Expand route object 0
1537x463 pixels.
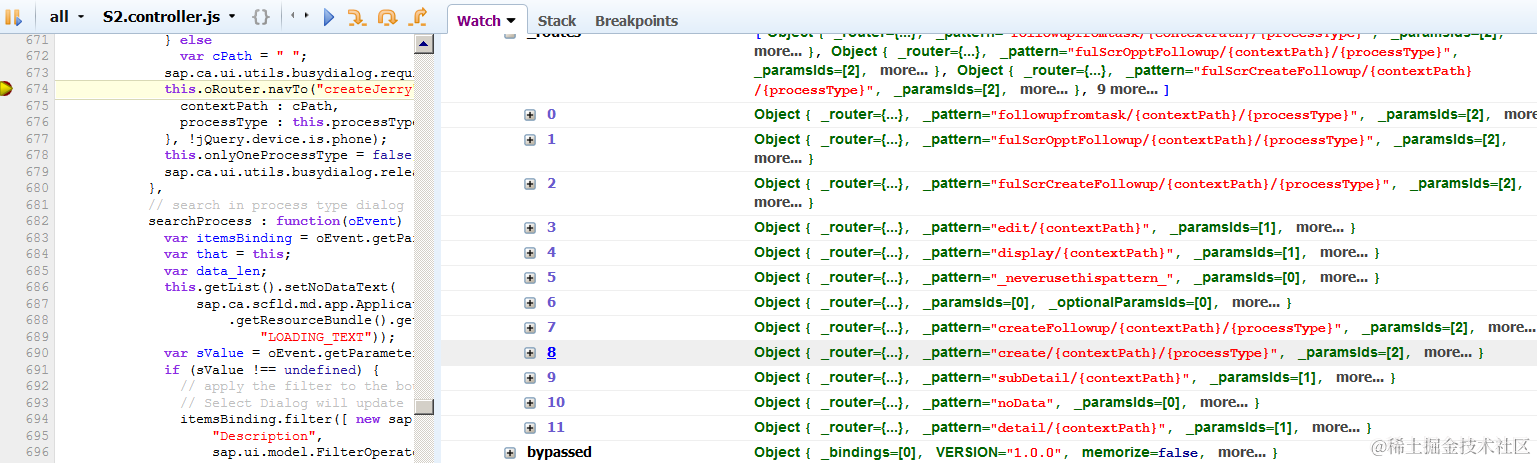click(530, 115)
